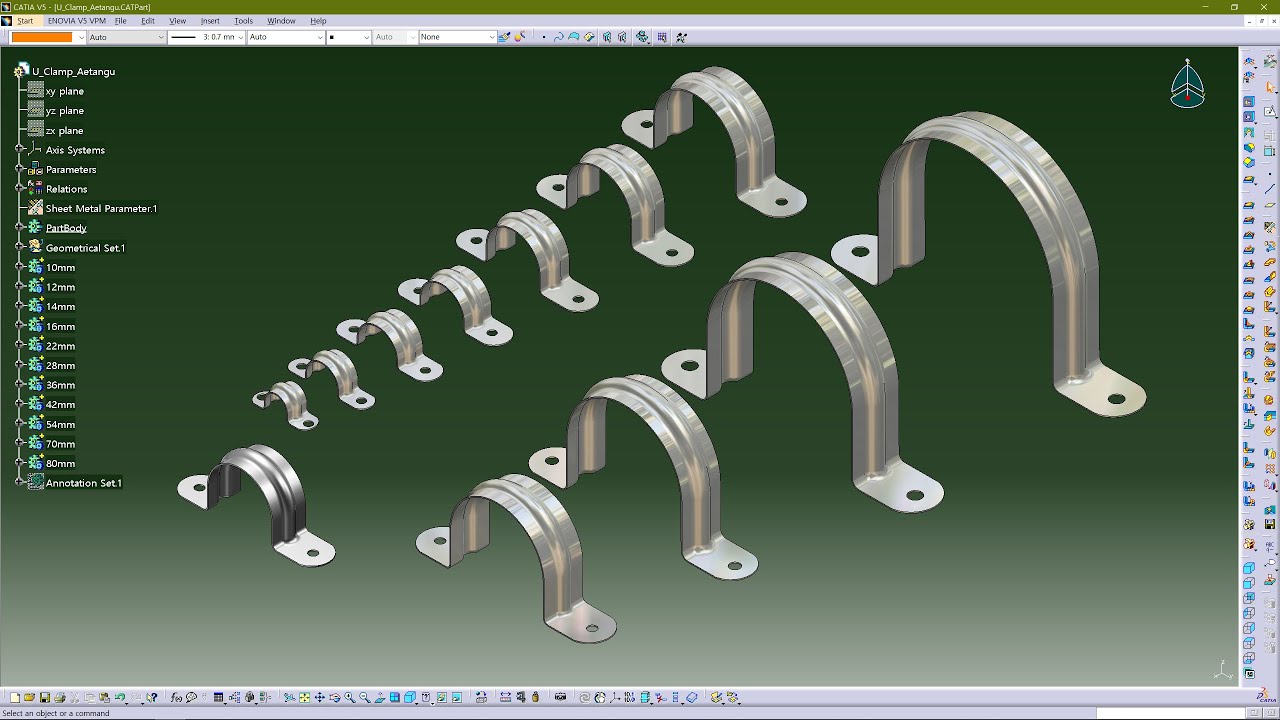Open the Tools menu

tap(243, 21)
